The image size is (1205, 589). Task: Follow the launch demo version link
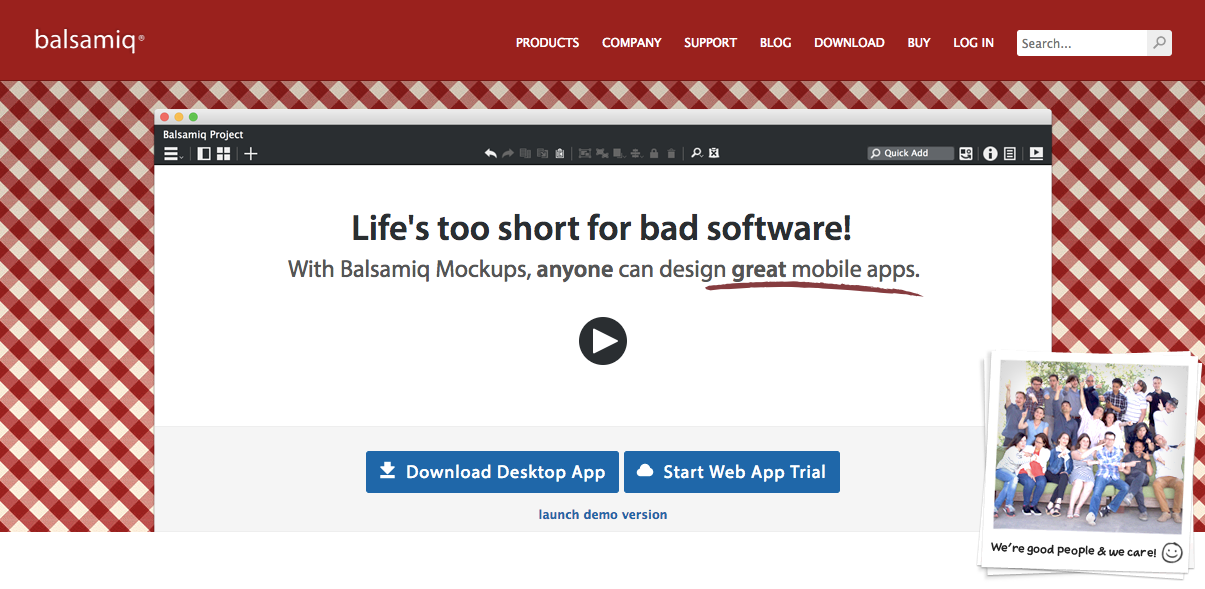point(603,515)
